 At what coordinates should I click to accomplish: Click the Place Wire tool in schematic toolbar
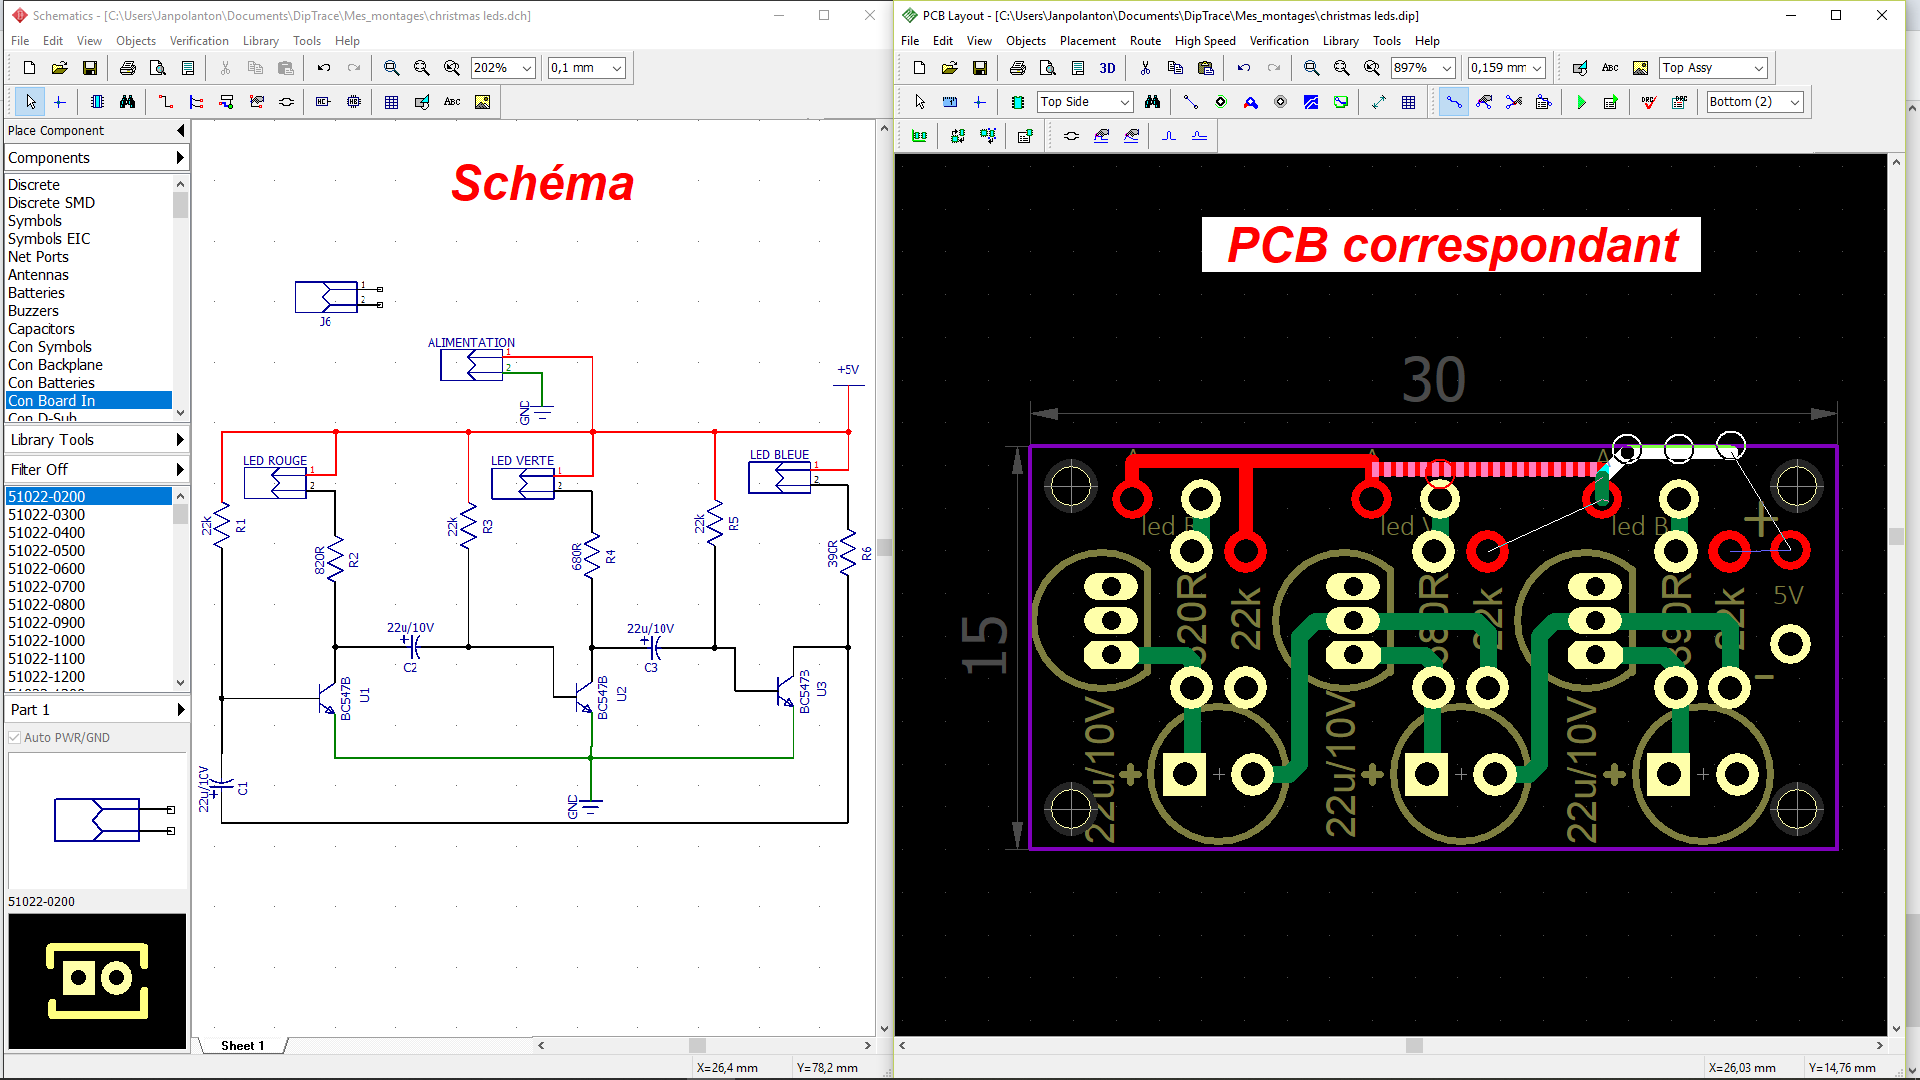pyautogui.click(x=166, y=102)
